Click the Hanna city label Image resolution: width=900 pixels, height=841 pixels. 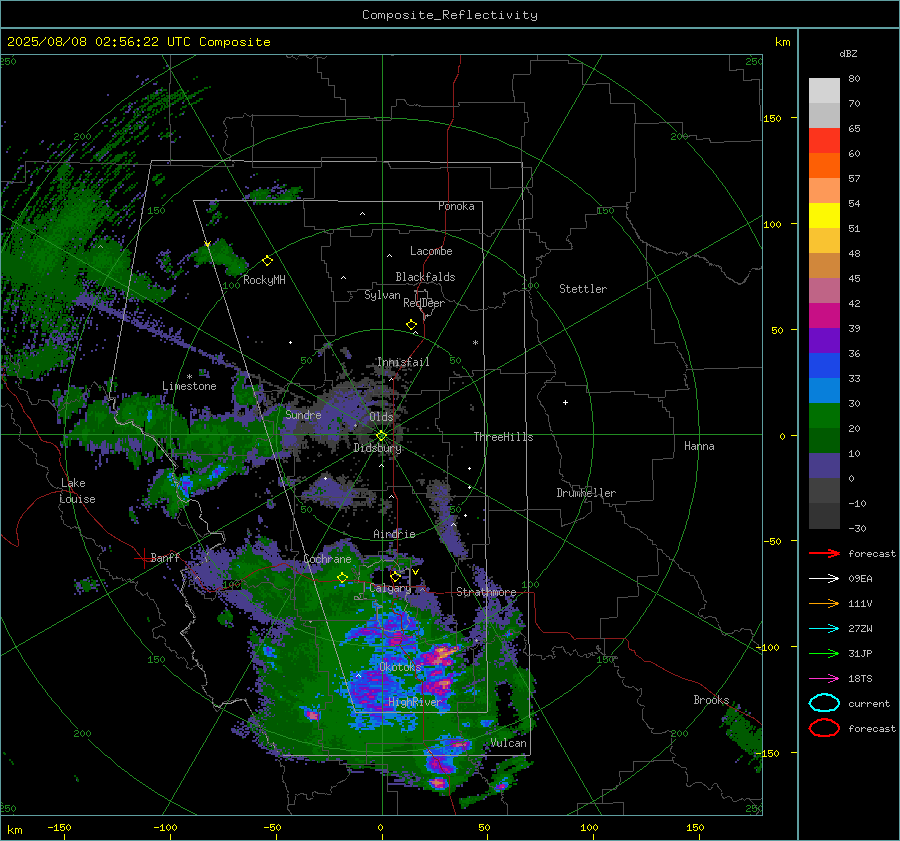click(x=699, y=446)
